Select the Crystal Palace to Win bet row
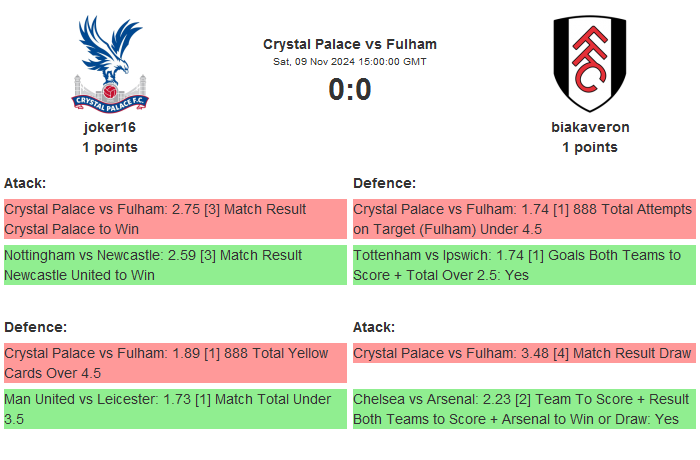Viewport: 700px width, 460px height. [175, 219]
